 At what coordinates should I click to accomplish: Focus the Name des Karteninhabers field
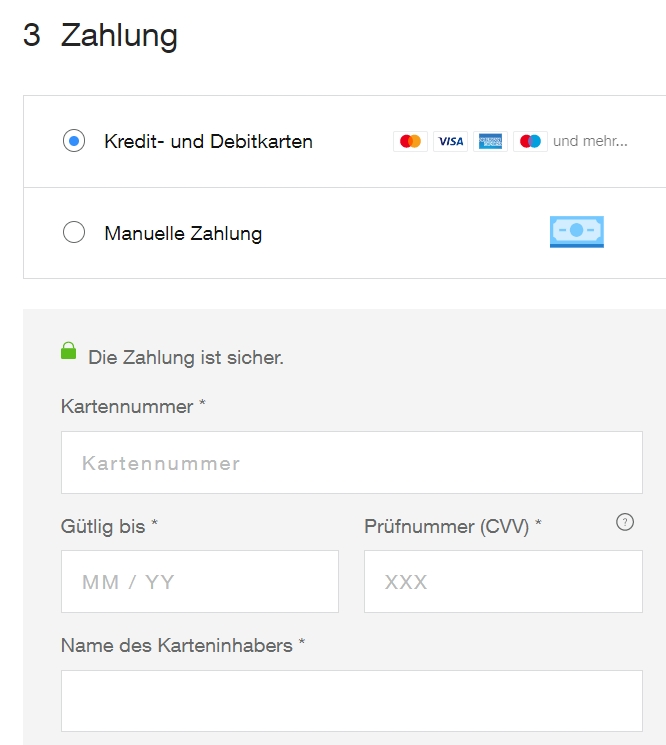pos(352,701)
